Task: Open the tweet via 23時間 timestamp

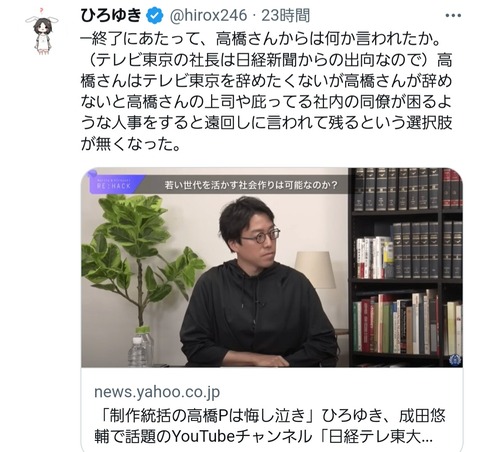Action: pyautogui.click(x=286, y=16)
